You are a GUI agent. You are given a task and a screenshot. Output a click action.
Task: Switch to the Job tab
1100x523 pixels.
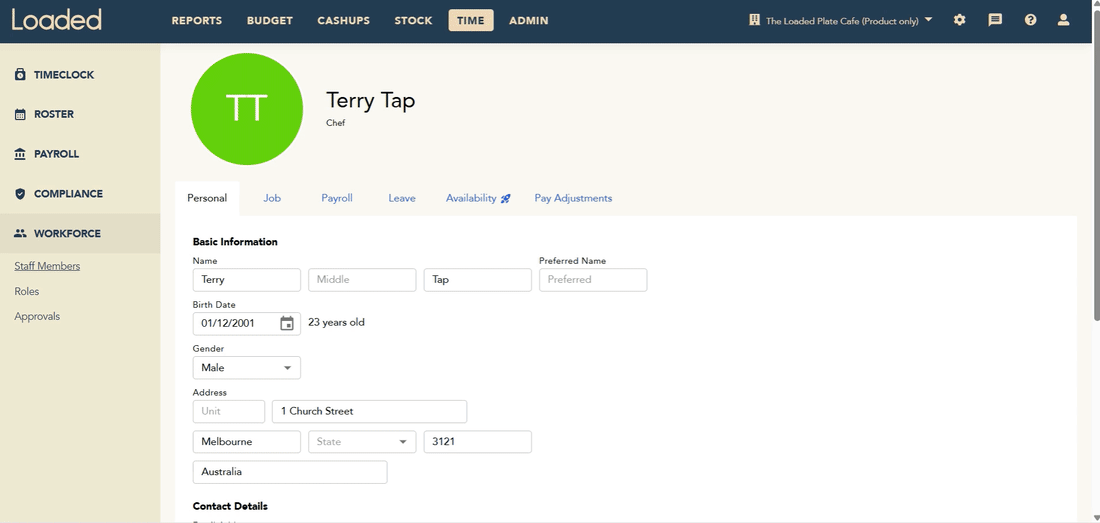(x=272, y=198)
